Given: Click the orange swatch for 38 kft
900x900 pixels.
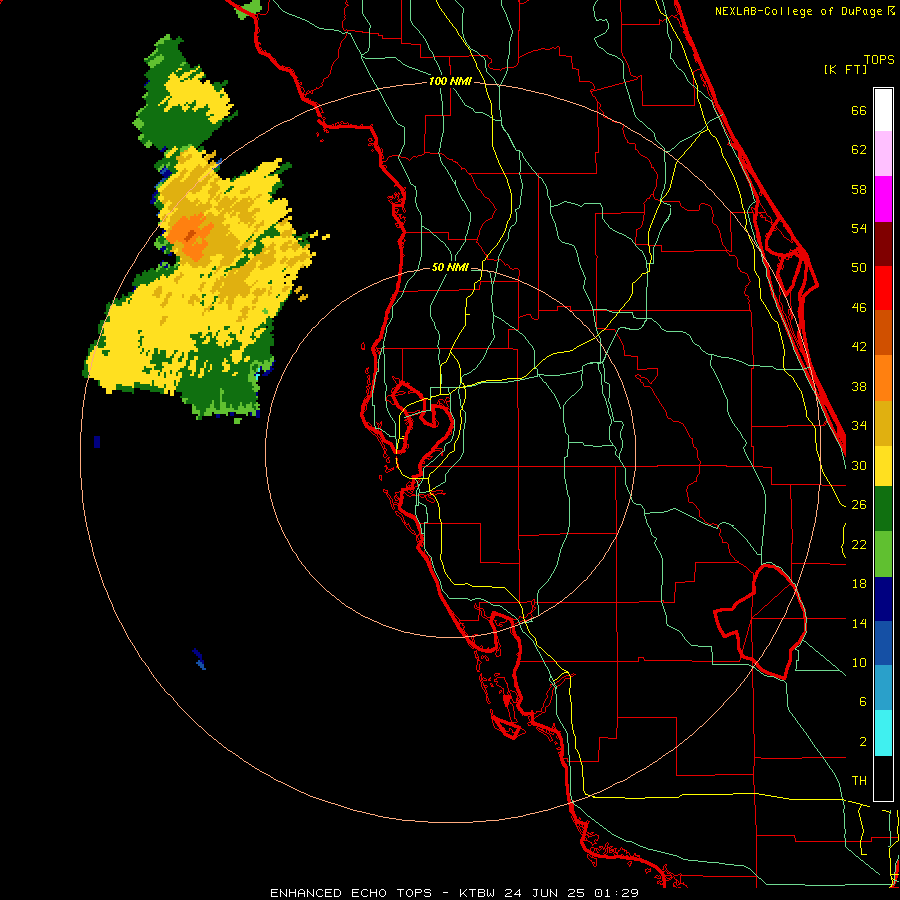Looking at the screenshot, I should click(x=883, y=378).
